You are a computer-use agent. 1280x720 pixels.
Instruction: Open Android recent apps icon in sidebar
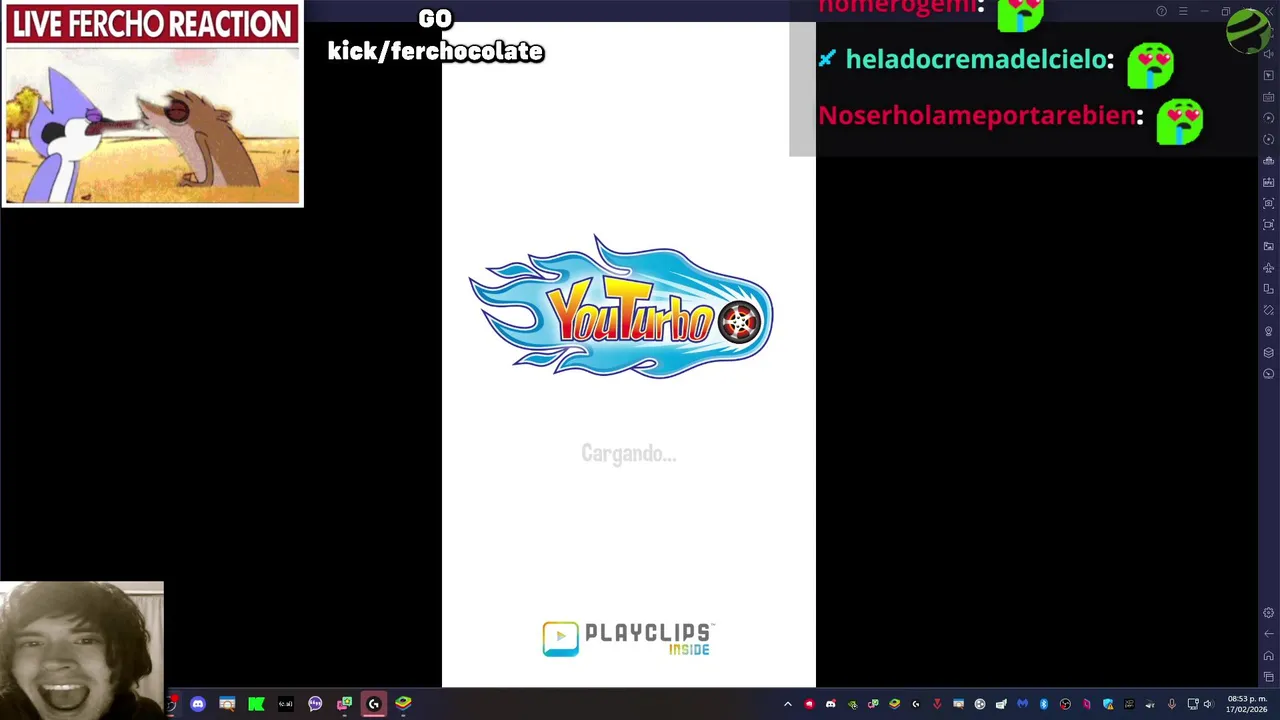point(1269,677)
